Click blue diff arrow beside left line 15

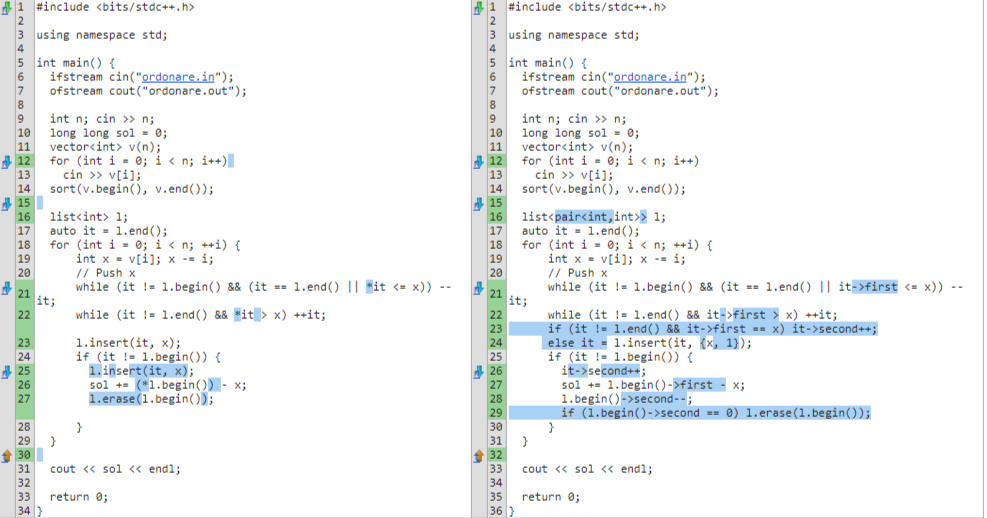click(6, 203)
